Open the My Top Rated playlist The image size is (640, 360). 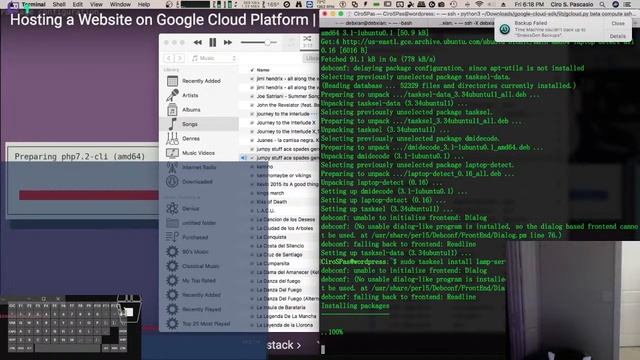pyautogui.click(x=199, y=280)
